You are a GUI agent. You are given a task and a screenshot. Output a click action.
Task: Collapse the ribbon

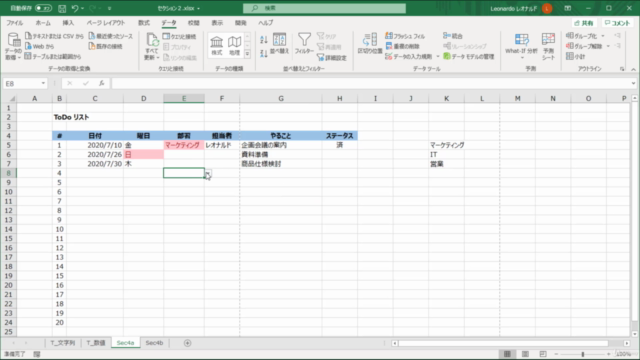pos(633,69)
